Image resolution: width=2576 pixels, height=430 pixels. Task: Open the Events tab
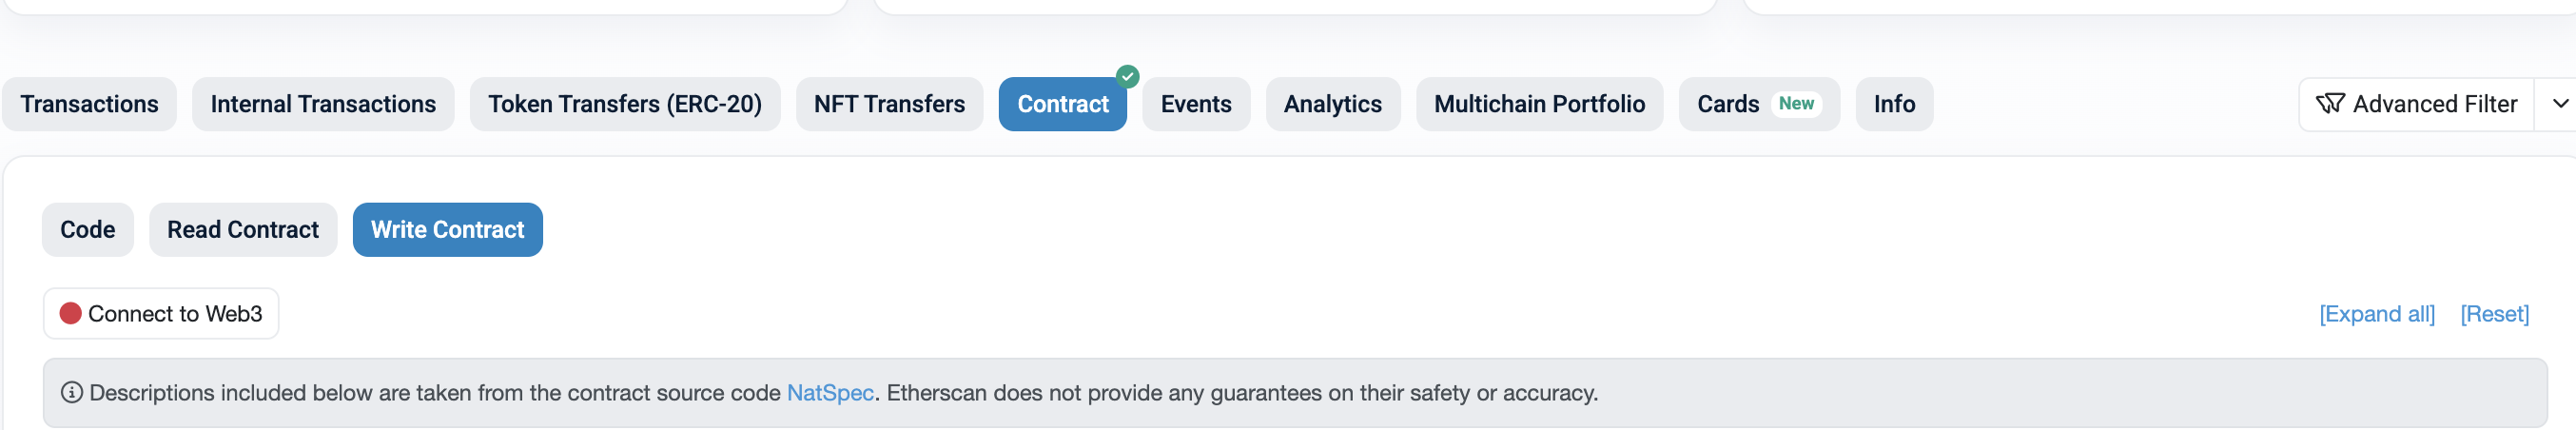(x=1195, y=104)
